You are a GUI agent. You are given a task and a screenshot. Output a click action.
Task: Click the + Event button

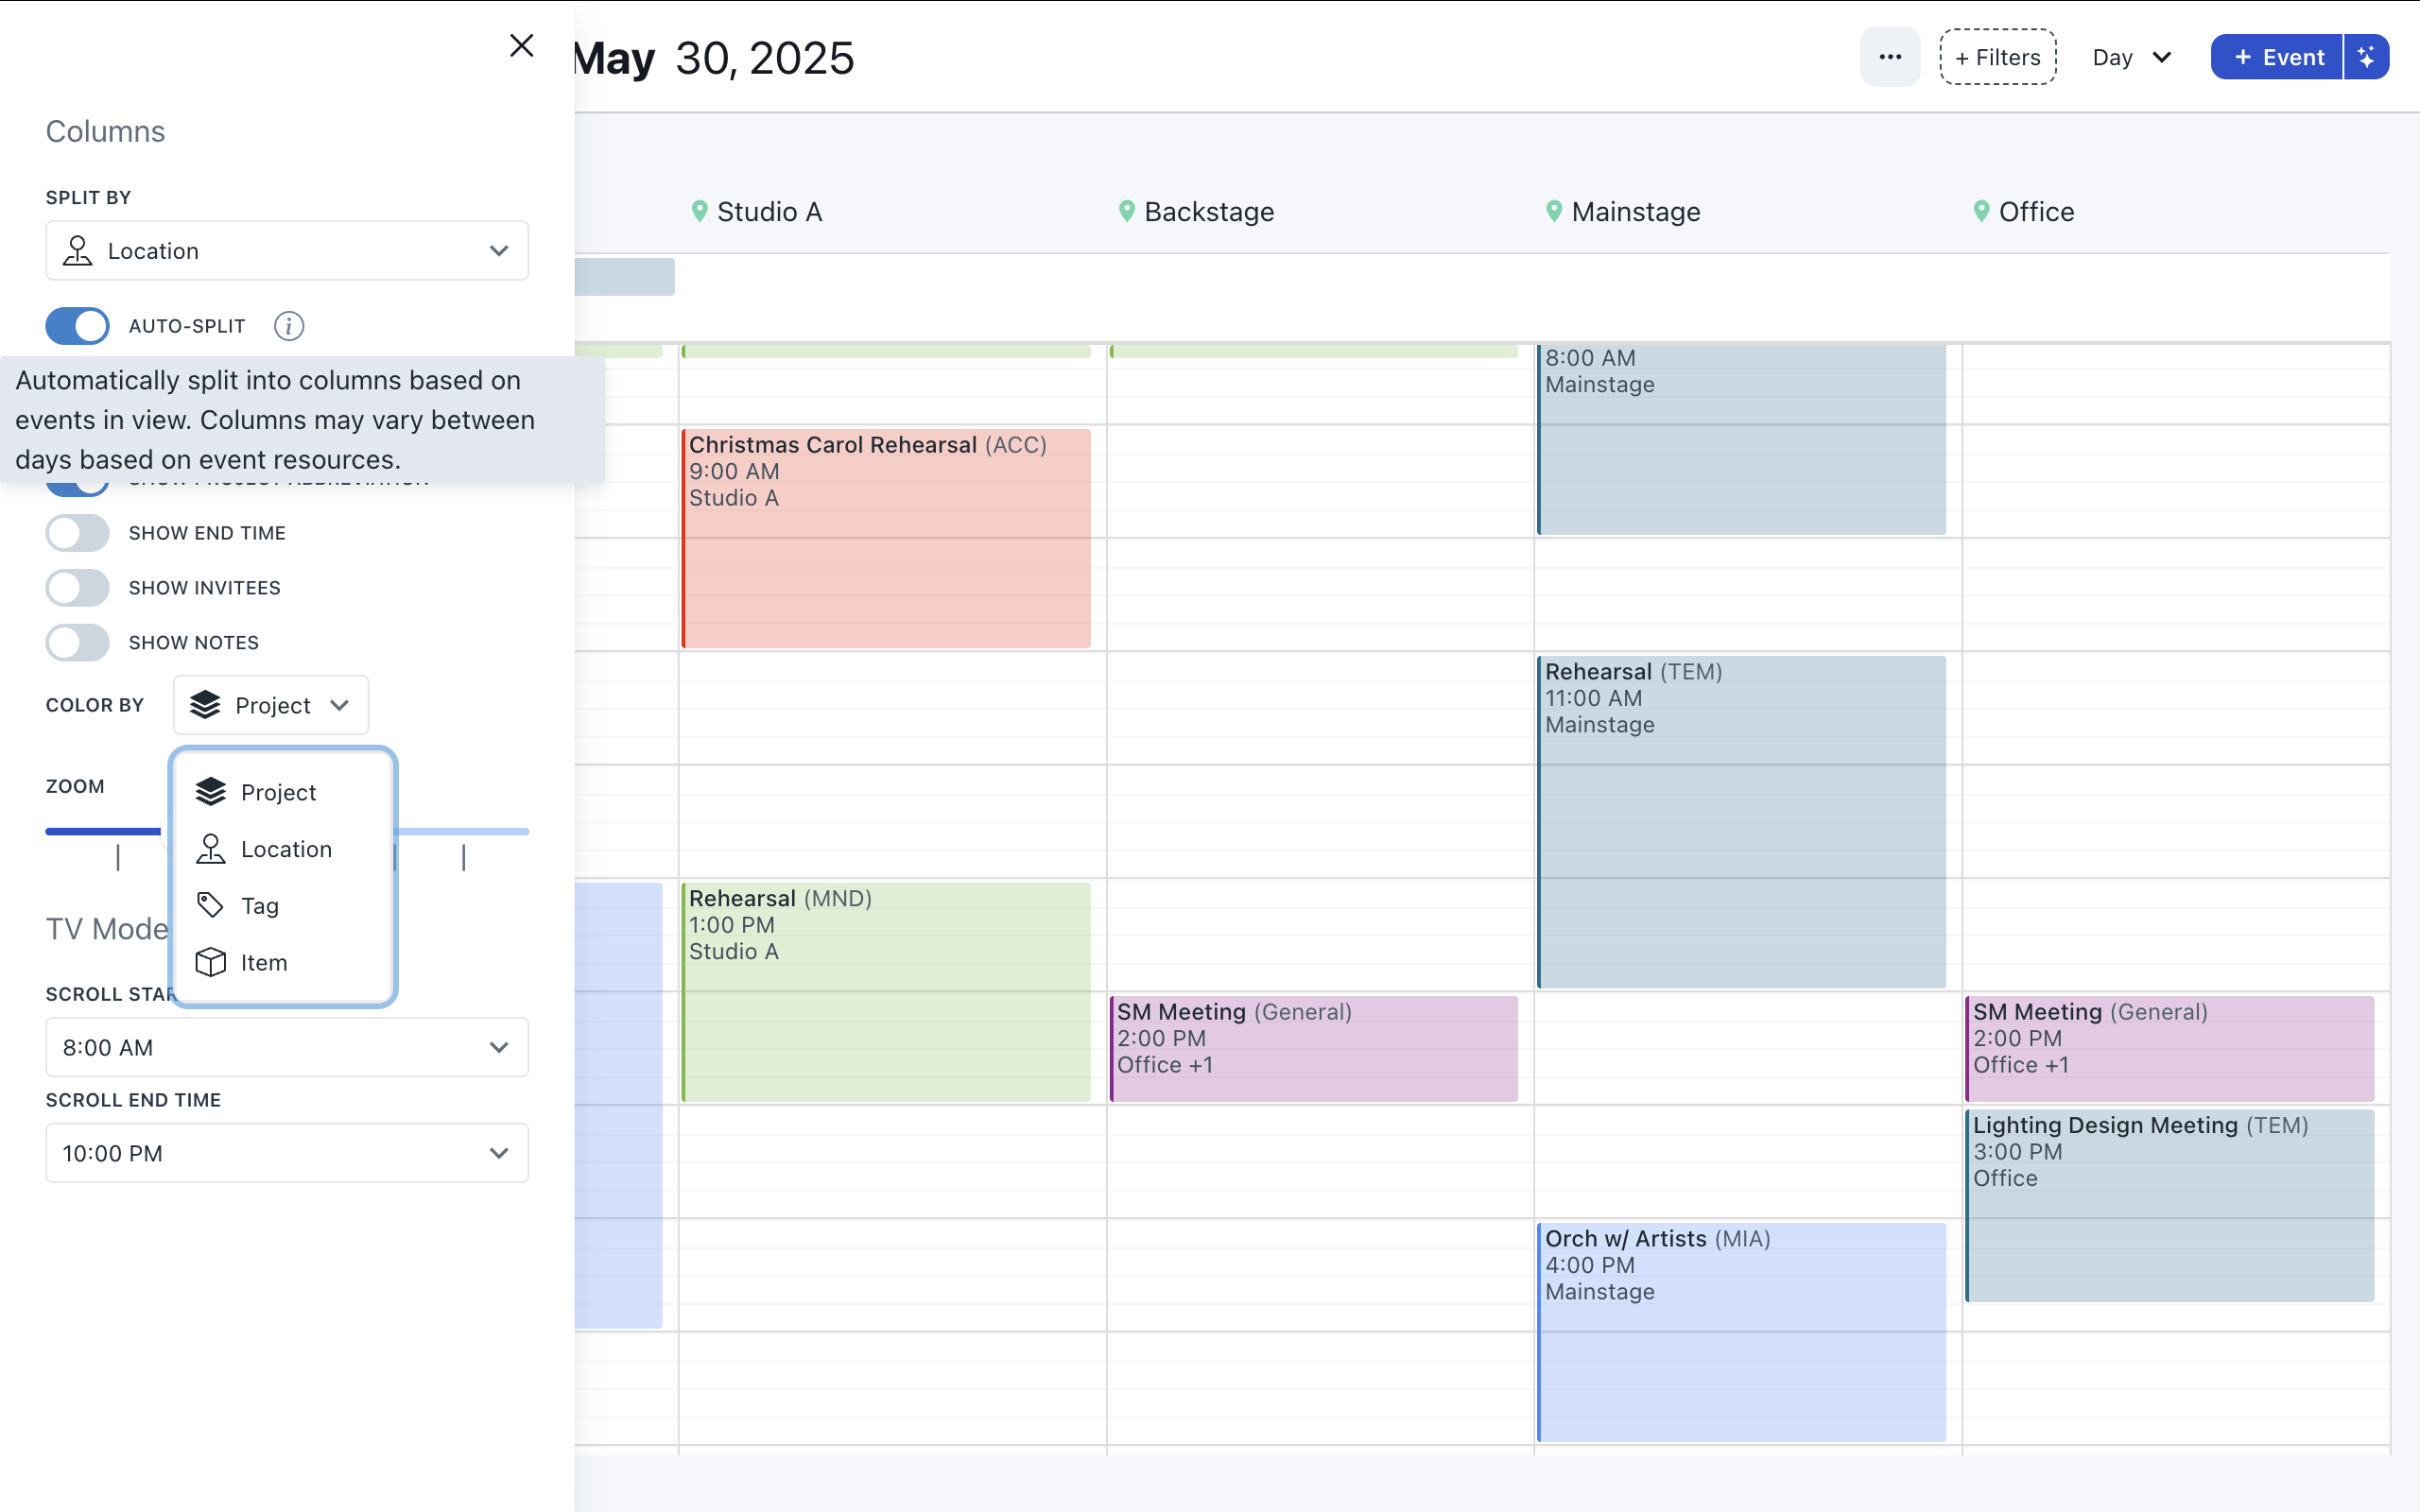(2277, 57)
